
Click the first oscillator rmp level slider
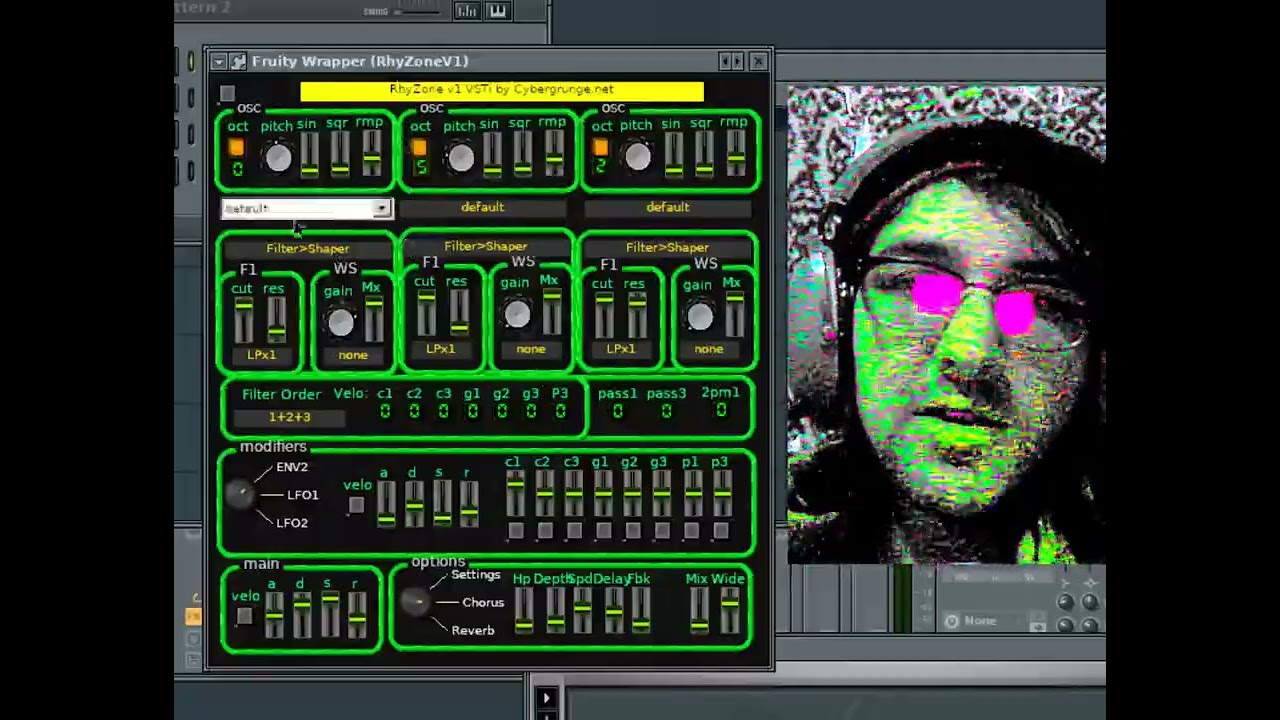tap(371, 155)
